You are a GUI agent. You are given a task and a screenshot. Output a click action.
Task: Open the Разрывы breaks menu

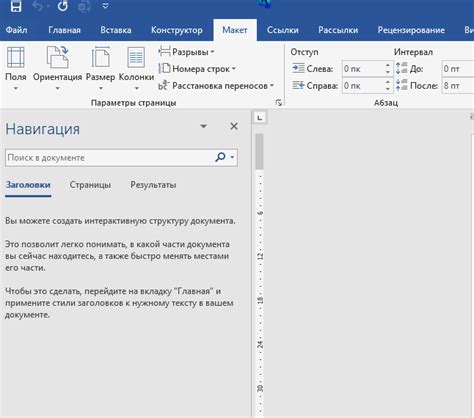[x=193, y=52]
